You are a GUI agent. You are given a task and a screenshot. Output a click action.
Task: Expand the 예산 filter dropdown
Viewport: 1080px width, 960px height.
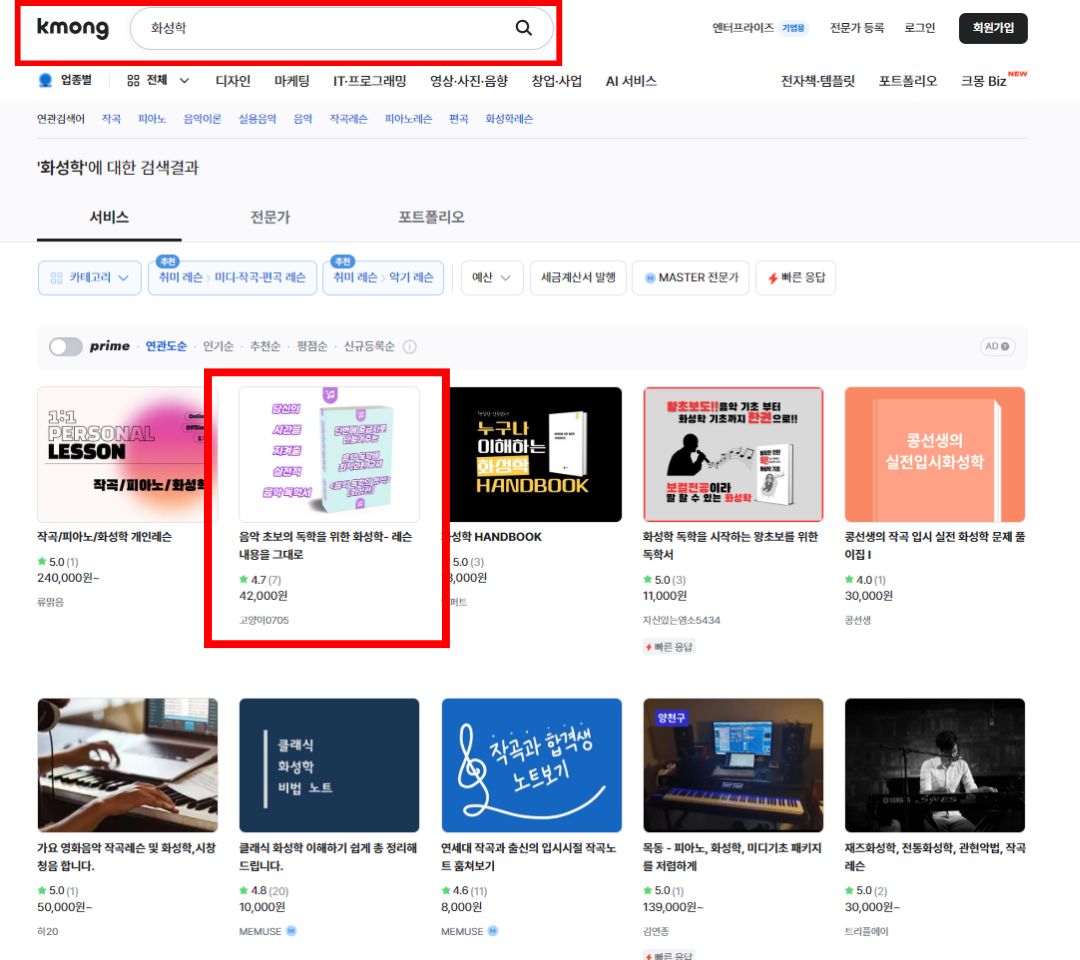click(x=491, y=278)
